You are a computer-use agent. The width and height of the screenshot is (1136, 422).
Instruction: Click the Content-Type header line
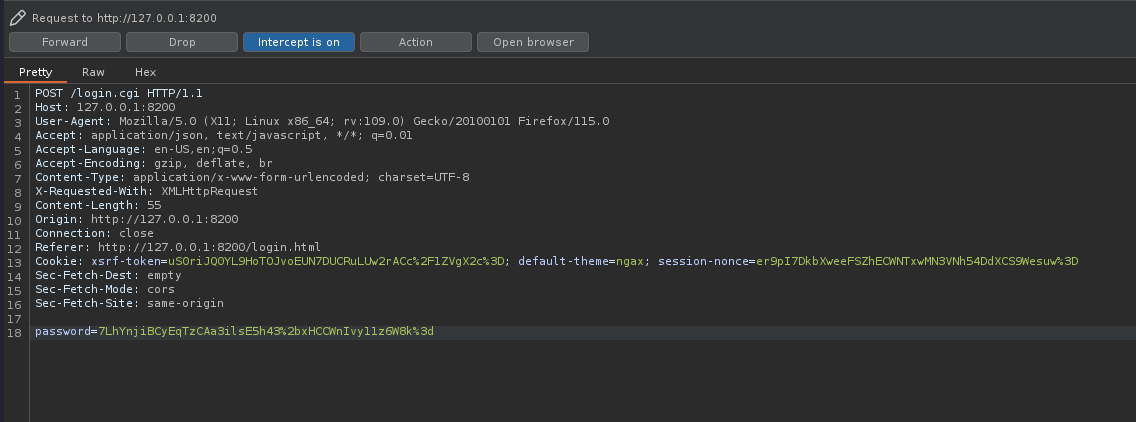point(250,177)
